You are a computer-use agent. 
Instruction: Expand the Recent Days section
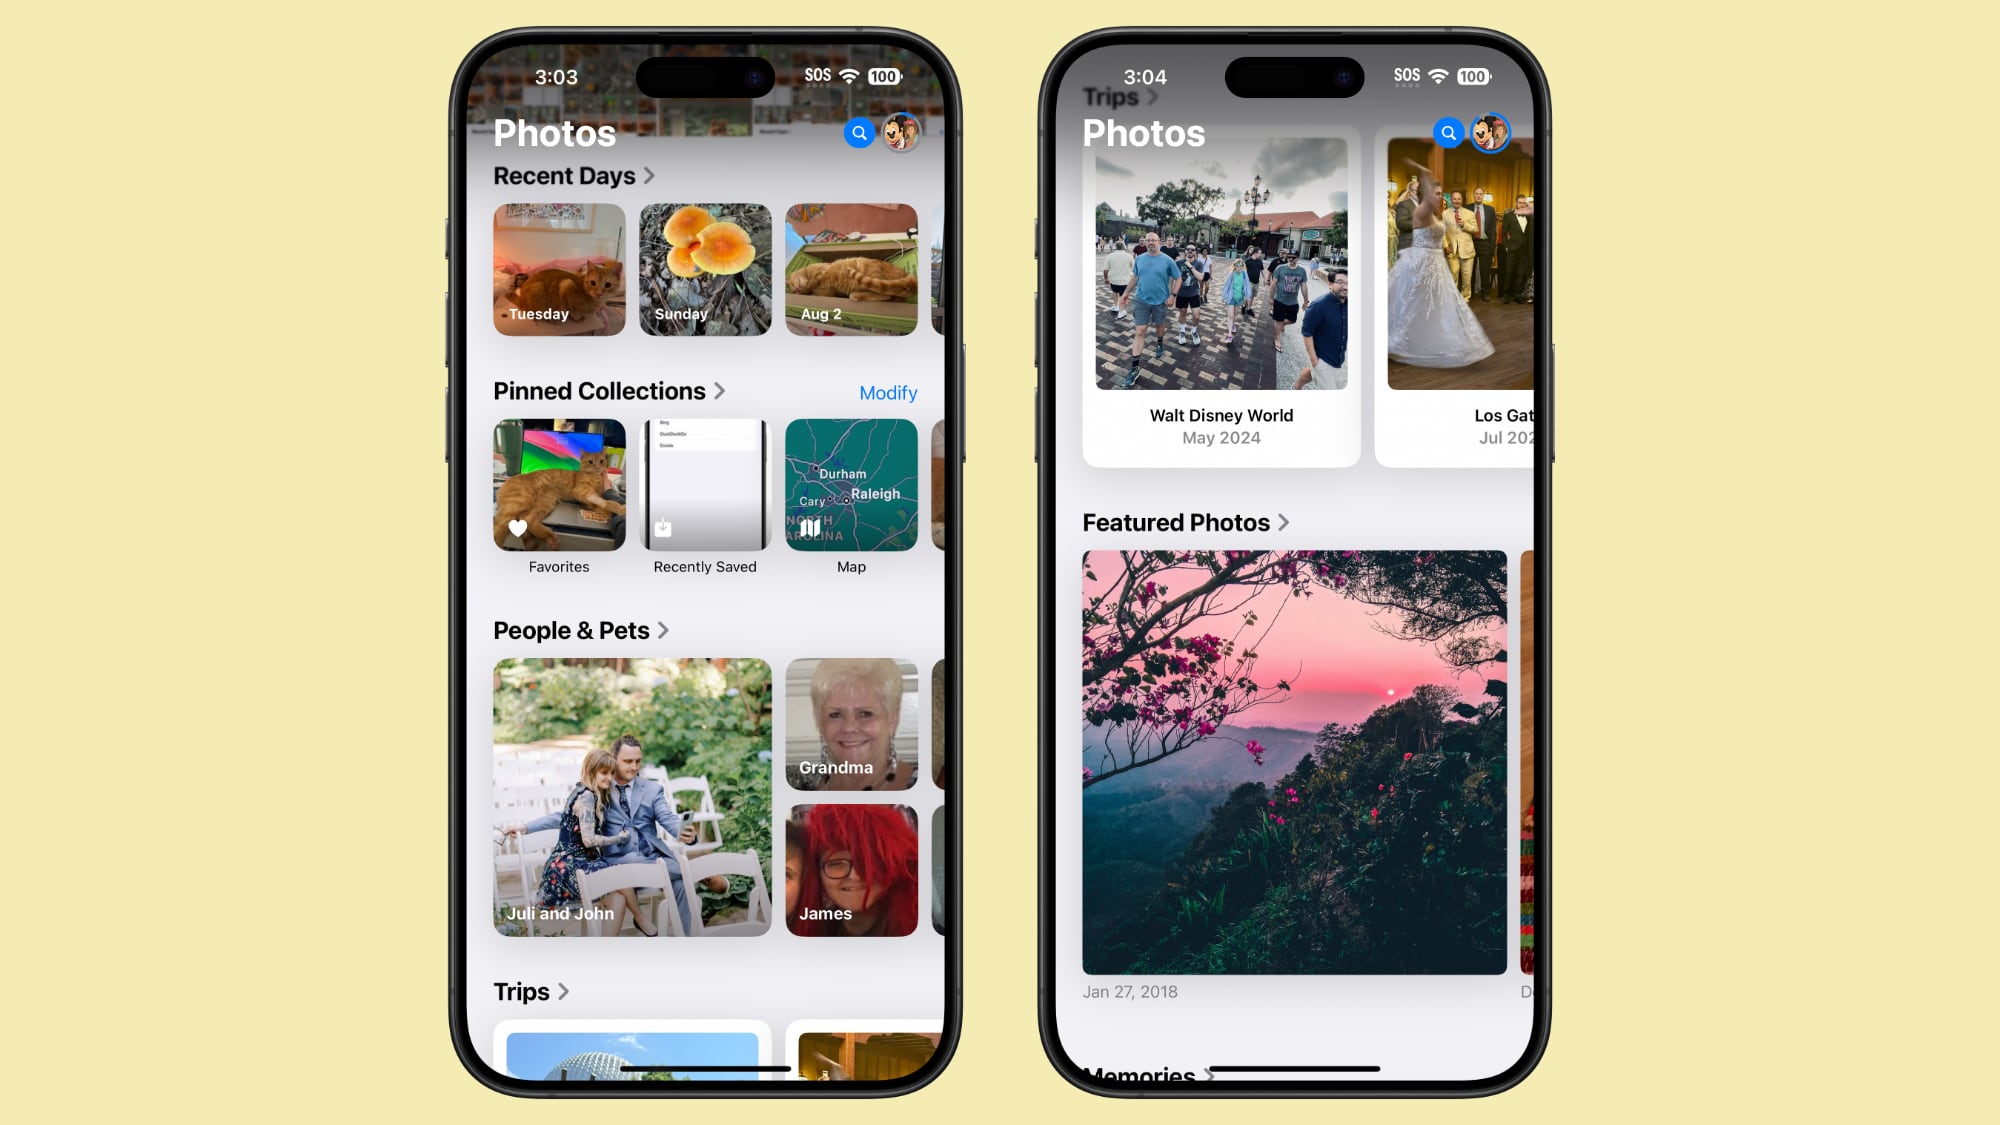click(x=648, y=174)
